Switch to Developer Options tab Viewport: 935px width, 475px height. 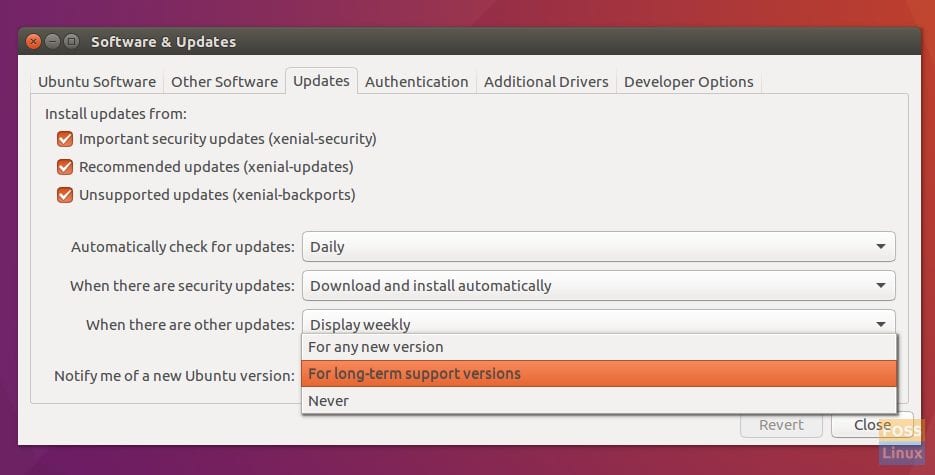pyautogui.click(x=689, y=82)
